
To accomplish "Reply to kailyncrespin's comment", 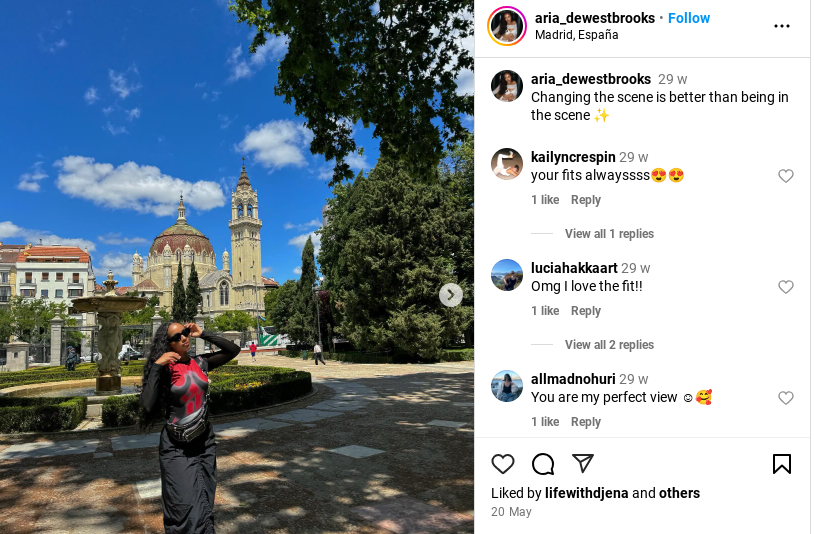I will (586, 200).
